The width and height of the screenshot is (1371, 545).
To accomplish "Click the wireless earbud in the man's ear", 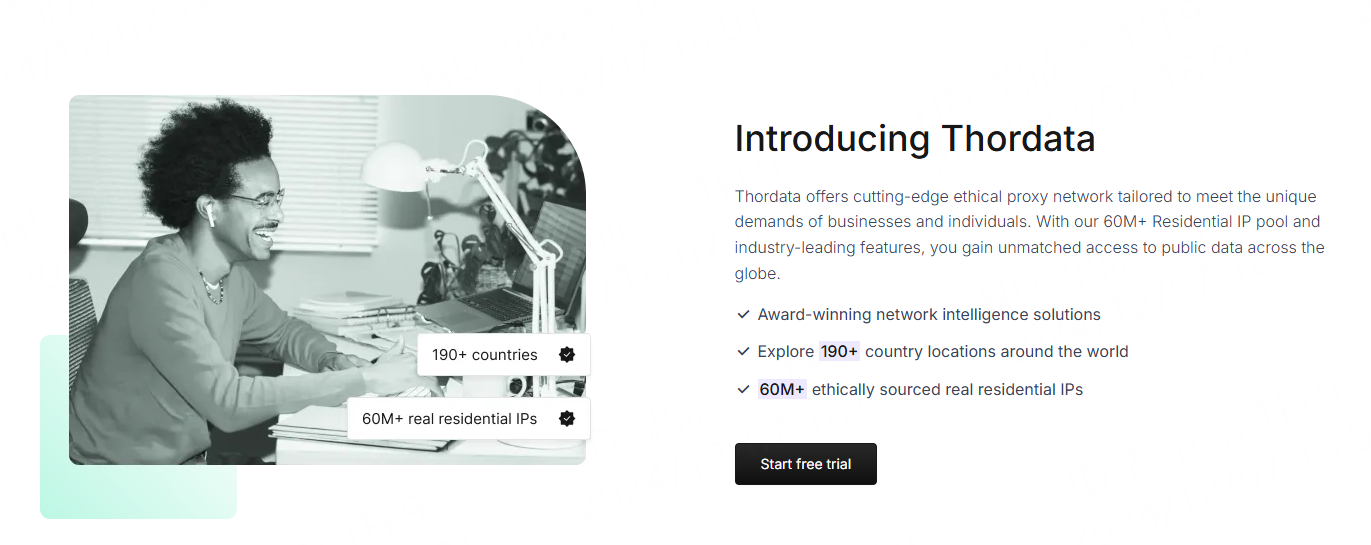I will tap(212, 216).
